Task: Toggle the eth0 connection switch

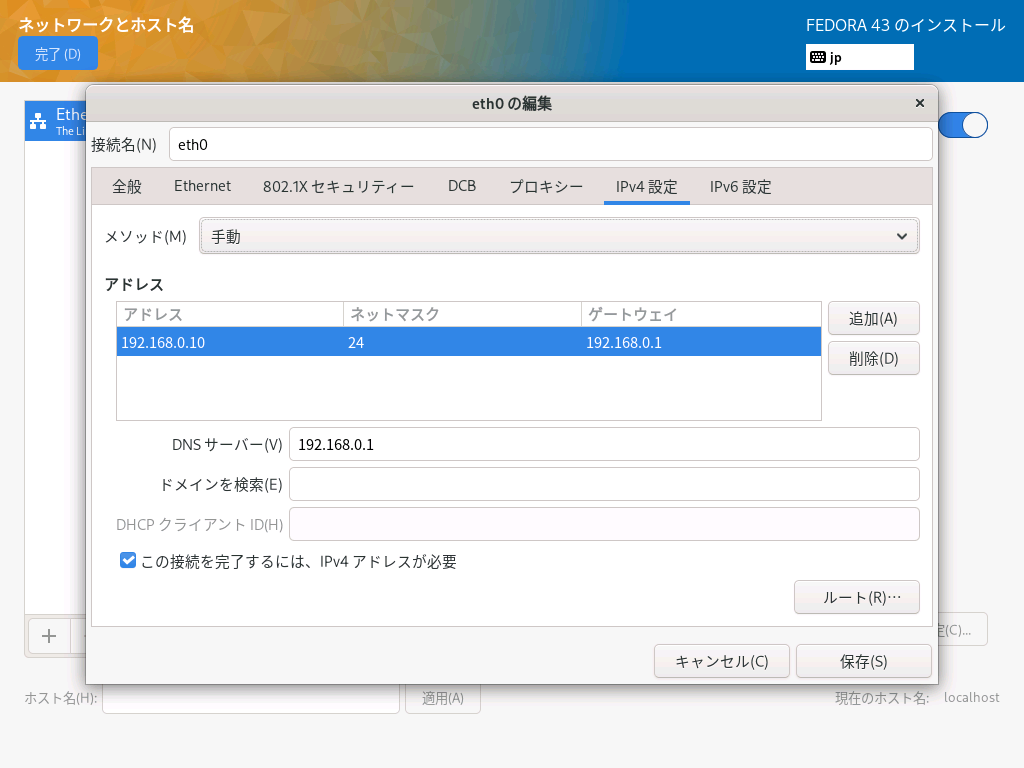Action: [963, 125]
